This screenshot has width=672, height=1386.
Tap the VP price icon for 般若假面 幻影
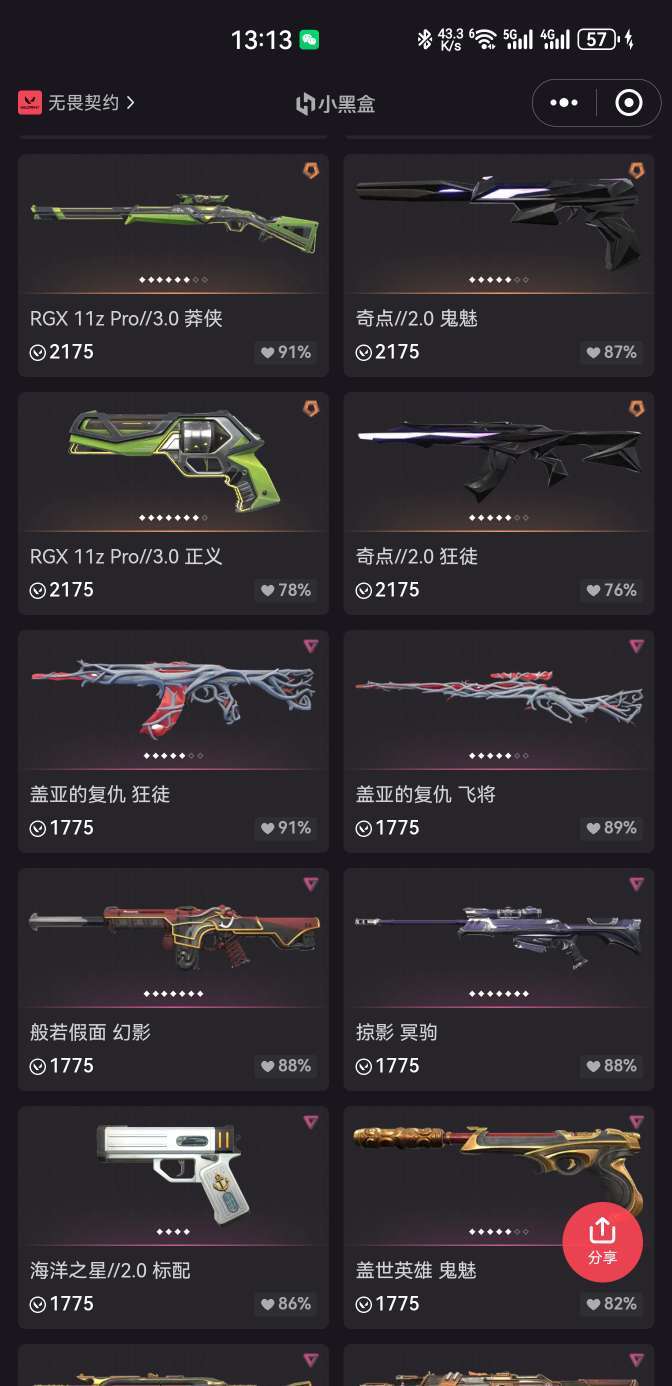click(x=38, y=1066)
